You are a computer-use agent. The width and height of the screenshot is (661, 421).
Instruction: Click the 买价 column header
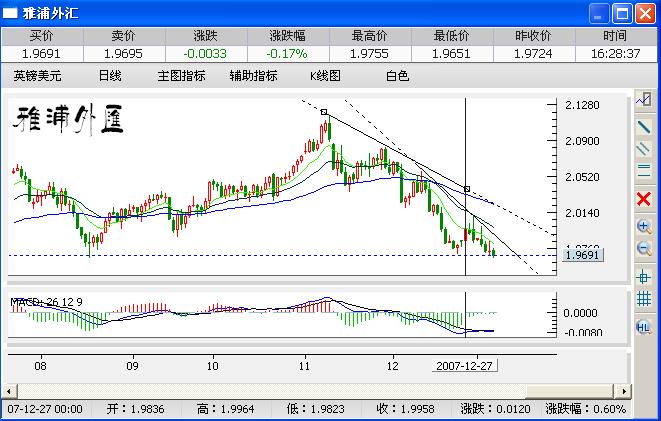click(41, 36)
